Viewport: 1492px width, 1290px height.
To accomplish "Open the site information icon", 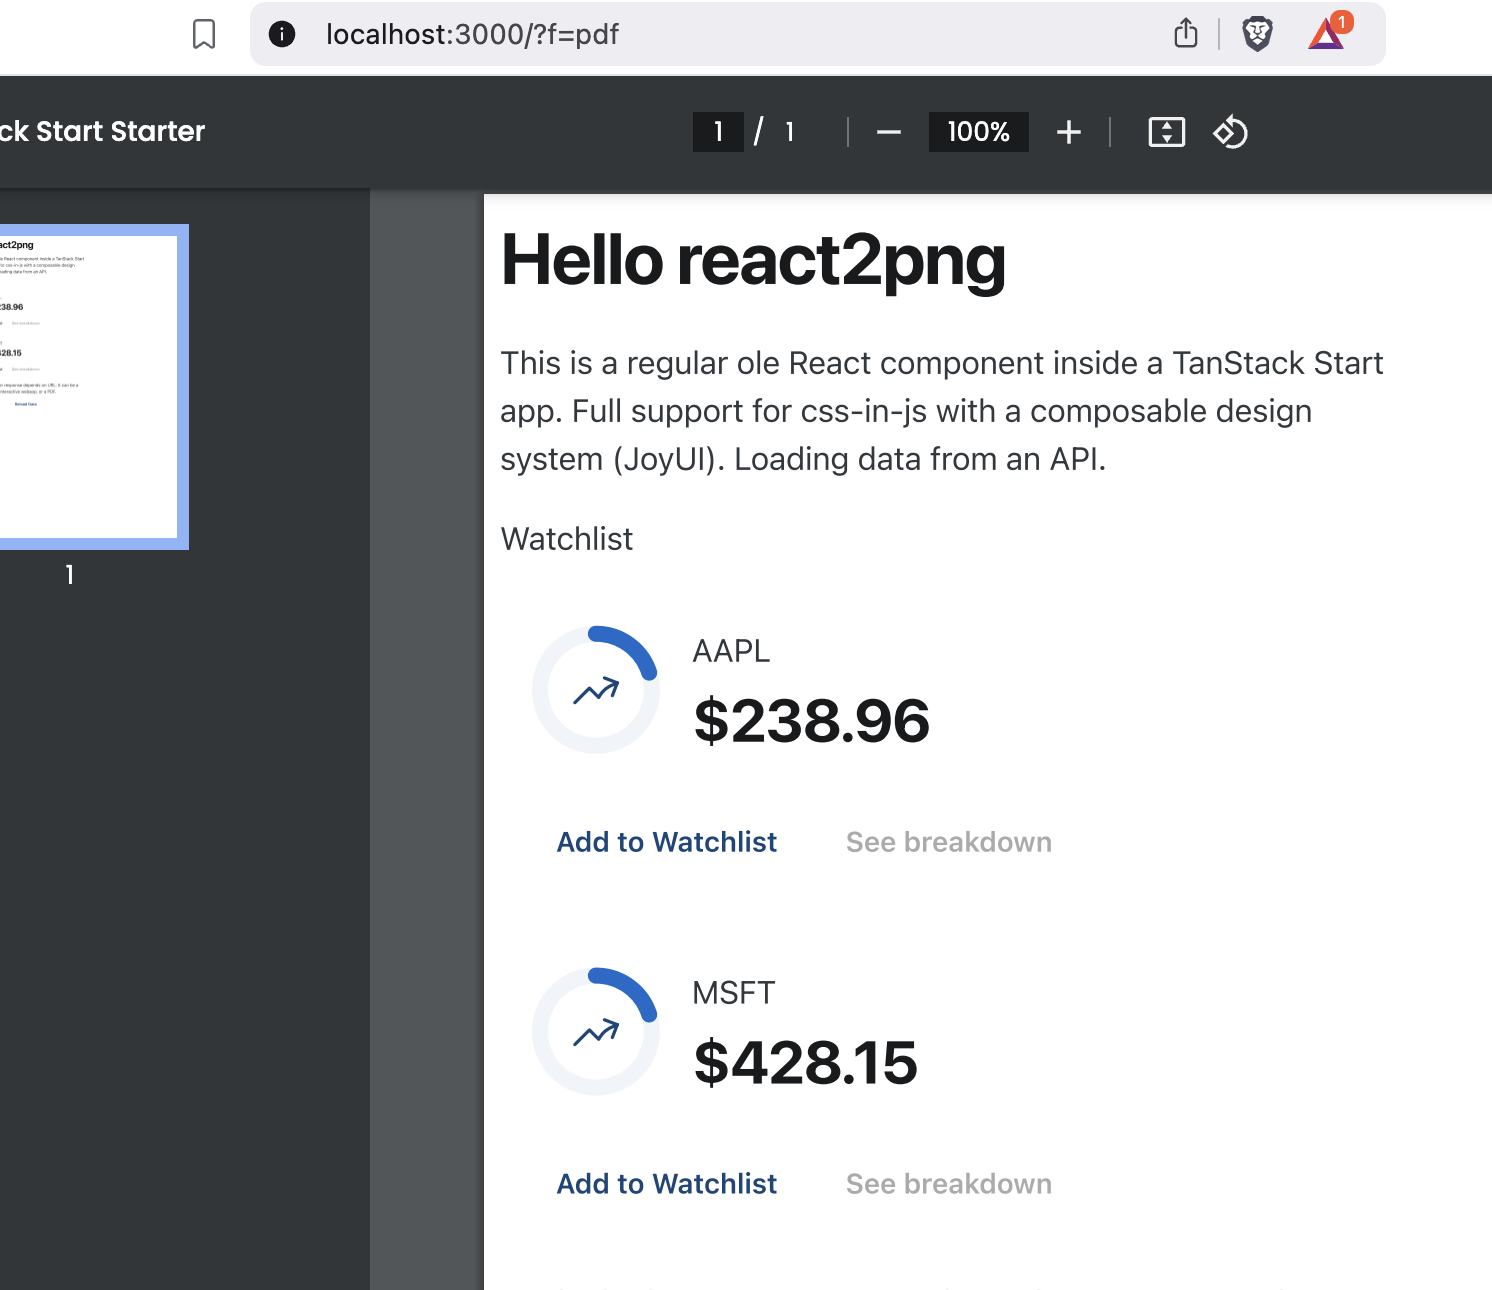I will point(282,35).
